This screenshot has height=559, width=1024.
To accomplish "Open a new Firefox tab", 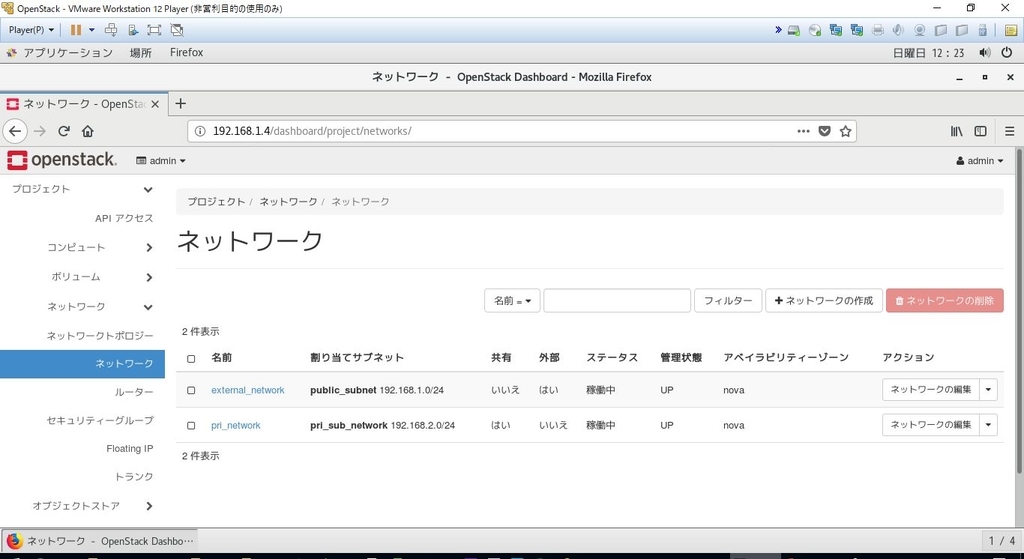I will (181, 103).
